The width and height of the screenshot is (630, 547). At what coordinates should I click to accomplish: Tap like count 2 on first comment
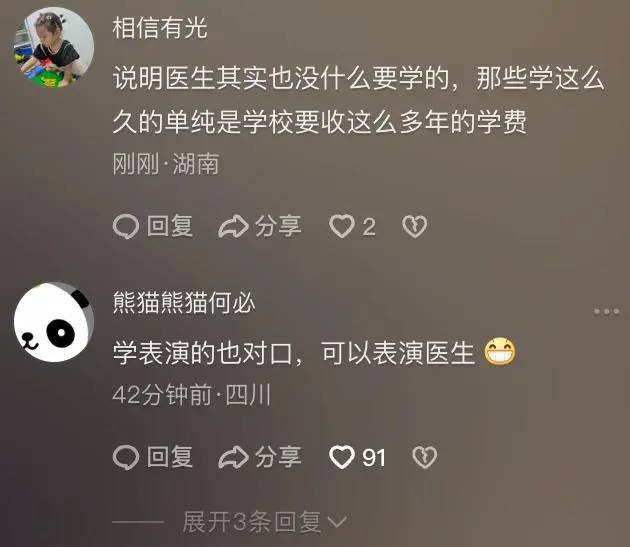(x=369, y=227)
